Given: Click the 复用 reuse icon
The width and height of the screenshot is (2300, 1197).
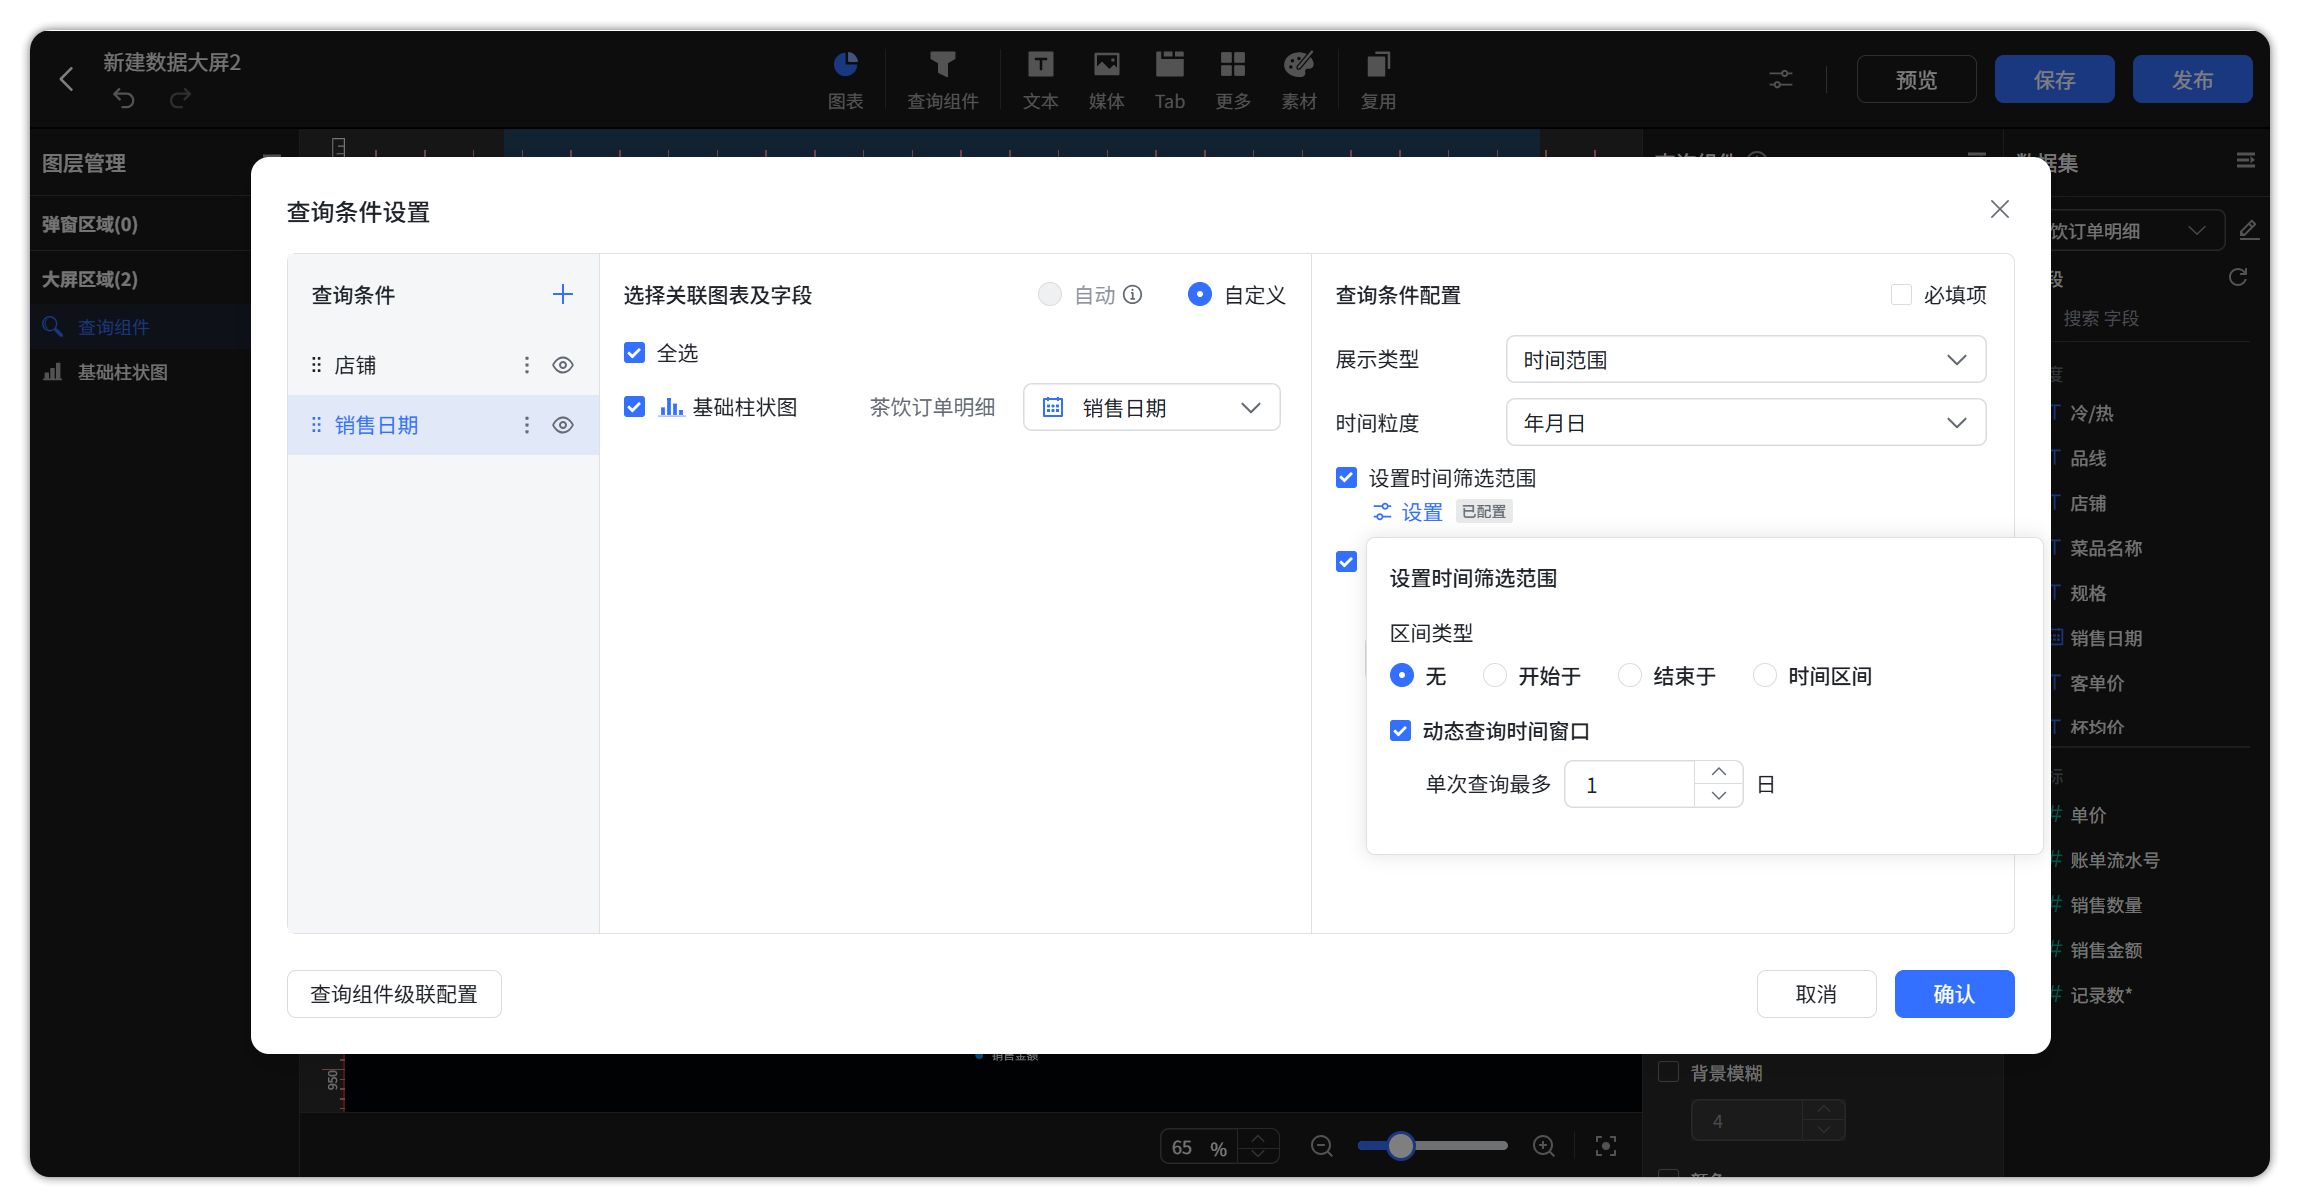Looking at the screenshot, I should pyautogui.click(x=1378, y=80).
